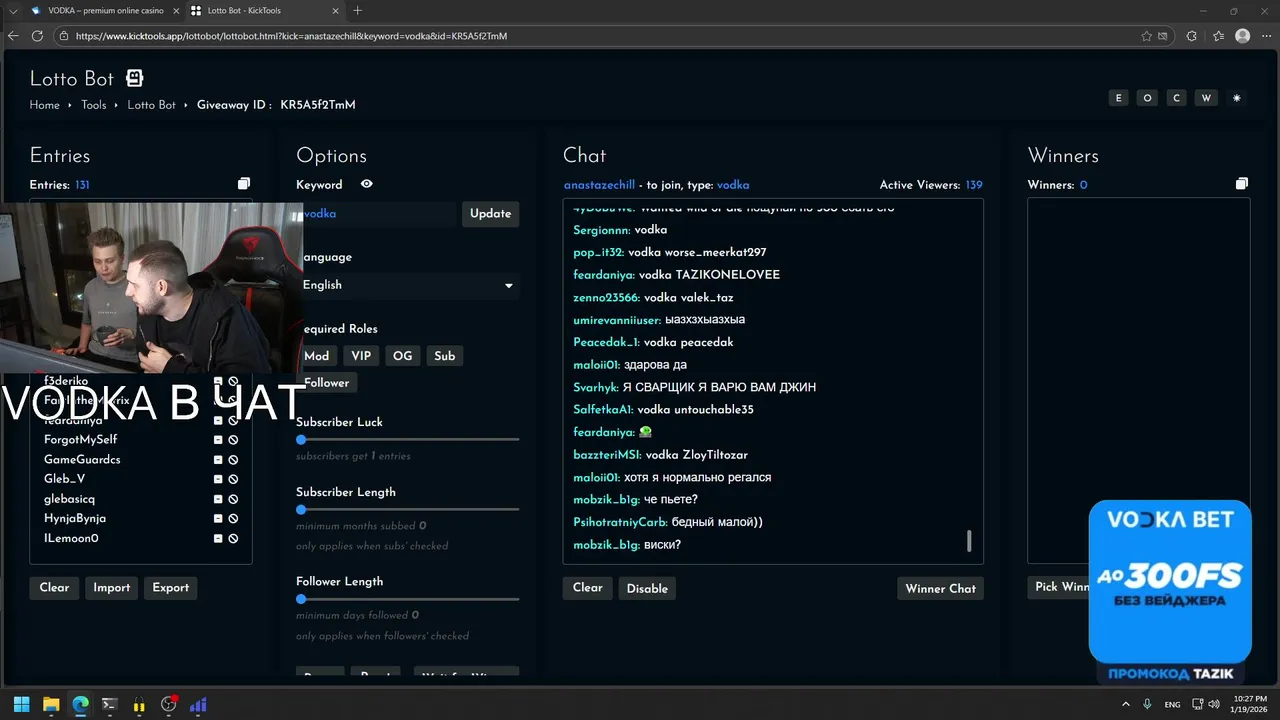This screenshot has height=720, width=1280.
Task: Open the browser tab list chevron
Action: (x=13, y=11)
